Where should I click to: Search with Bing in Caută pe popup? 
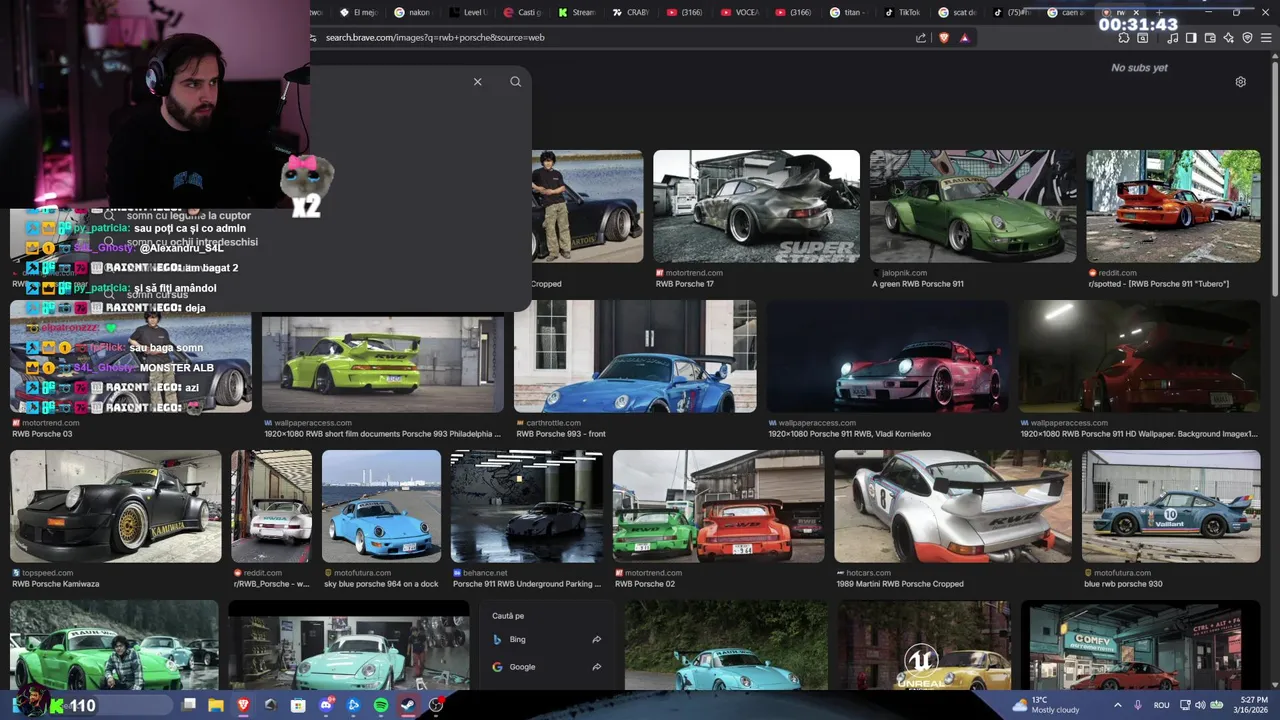547,639
